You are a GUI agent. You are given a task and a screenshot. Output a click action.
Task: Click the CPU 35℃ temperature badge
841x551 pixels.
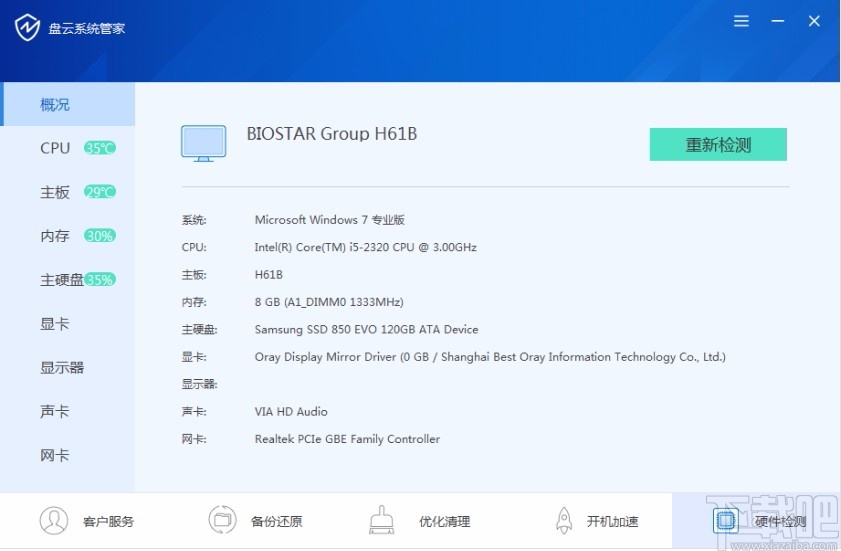100,148
